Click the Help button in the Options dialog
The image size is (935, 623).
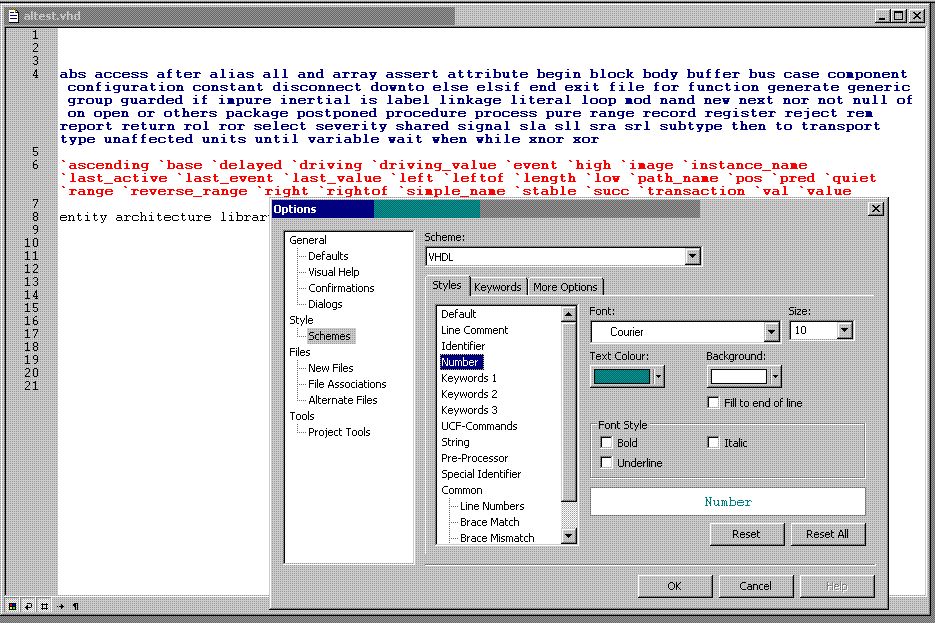[837, 586]
